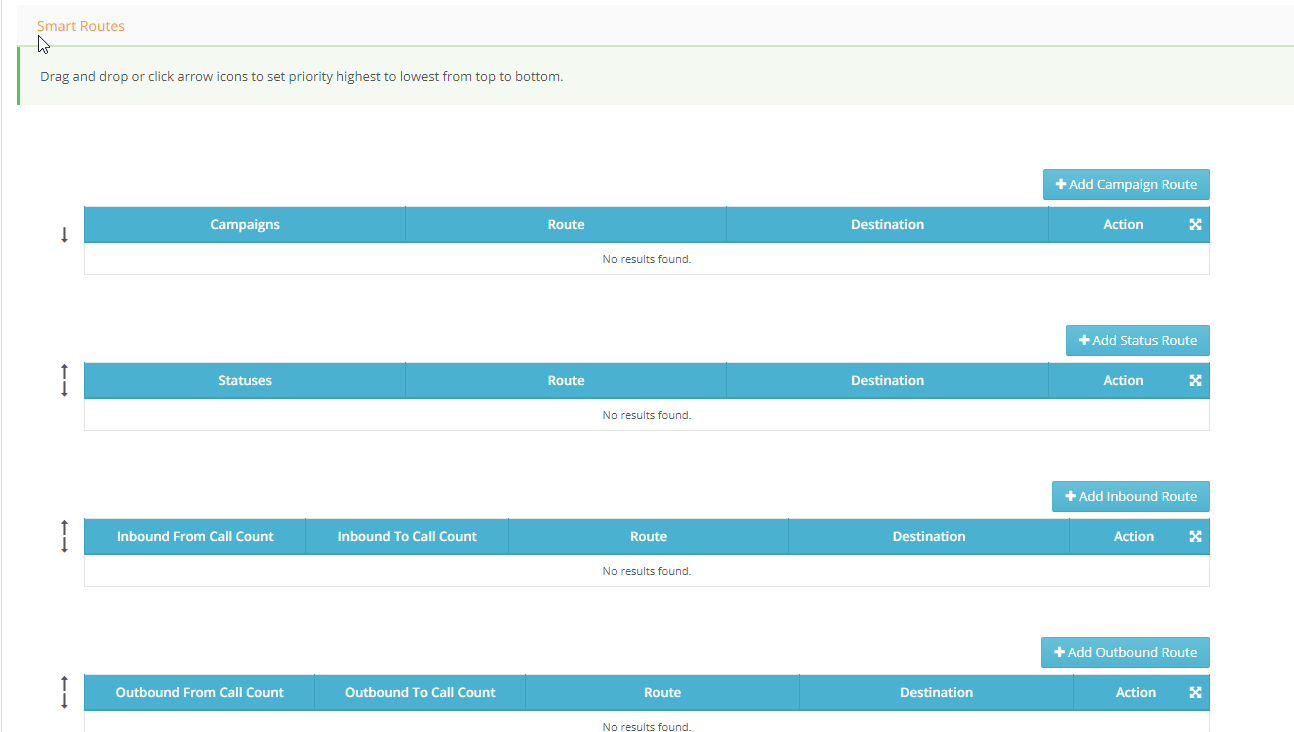Move the Inbound table up with its up arrow
The height and width of the screenshot is (732, 1294).
coord(64,528)
